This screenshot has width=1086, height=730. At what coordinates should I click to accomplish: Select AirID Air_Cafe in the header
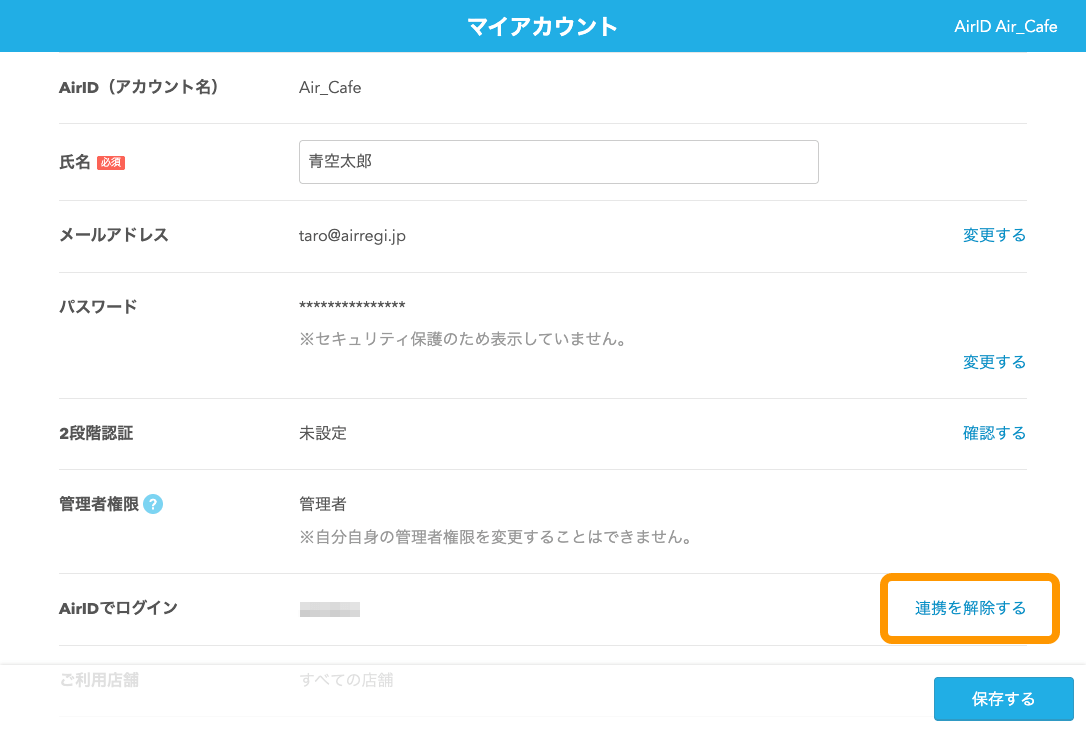(1006, 26)
